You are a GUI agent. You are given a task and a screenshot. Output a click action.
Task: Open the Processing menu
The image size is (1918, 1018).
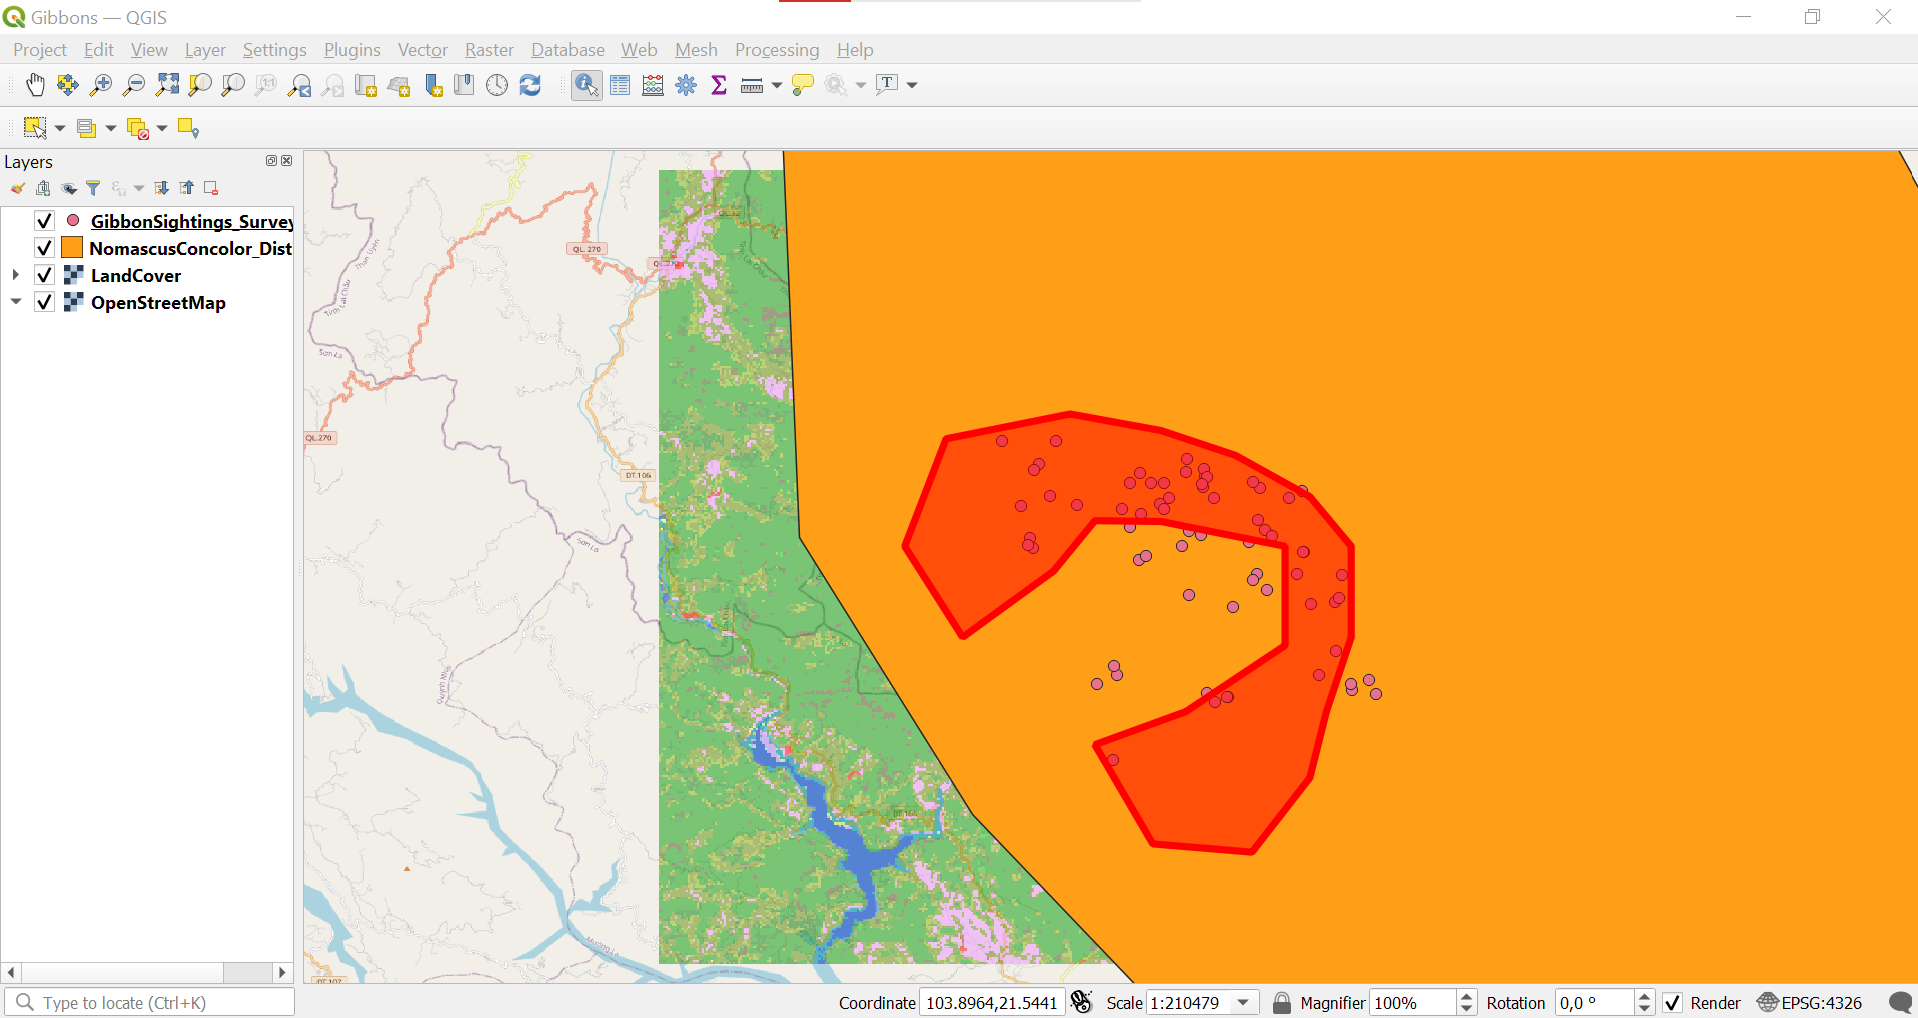(x=777, y=50)
